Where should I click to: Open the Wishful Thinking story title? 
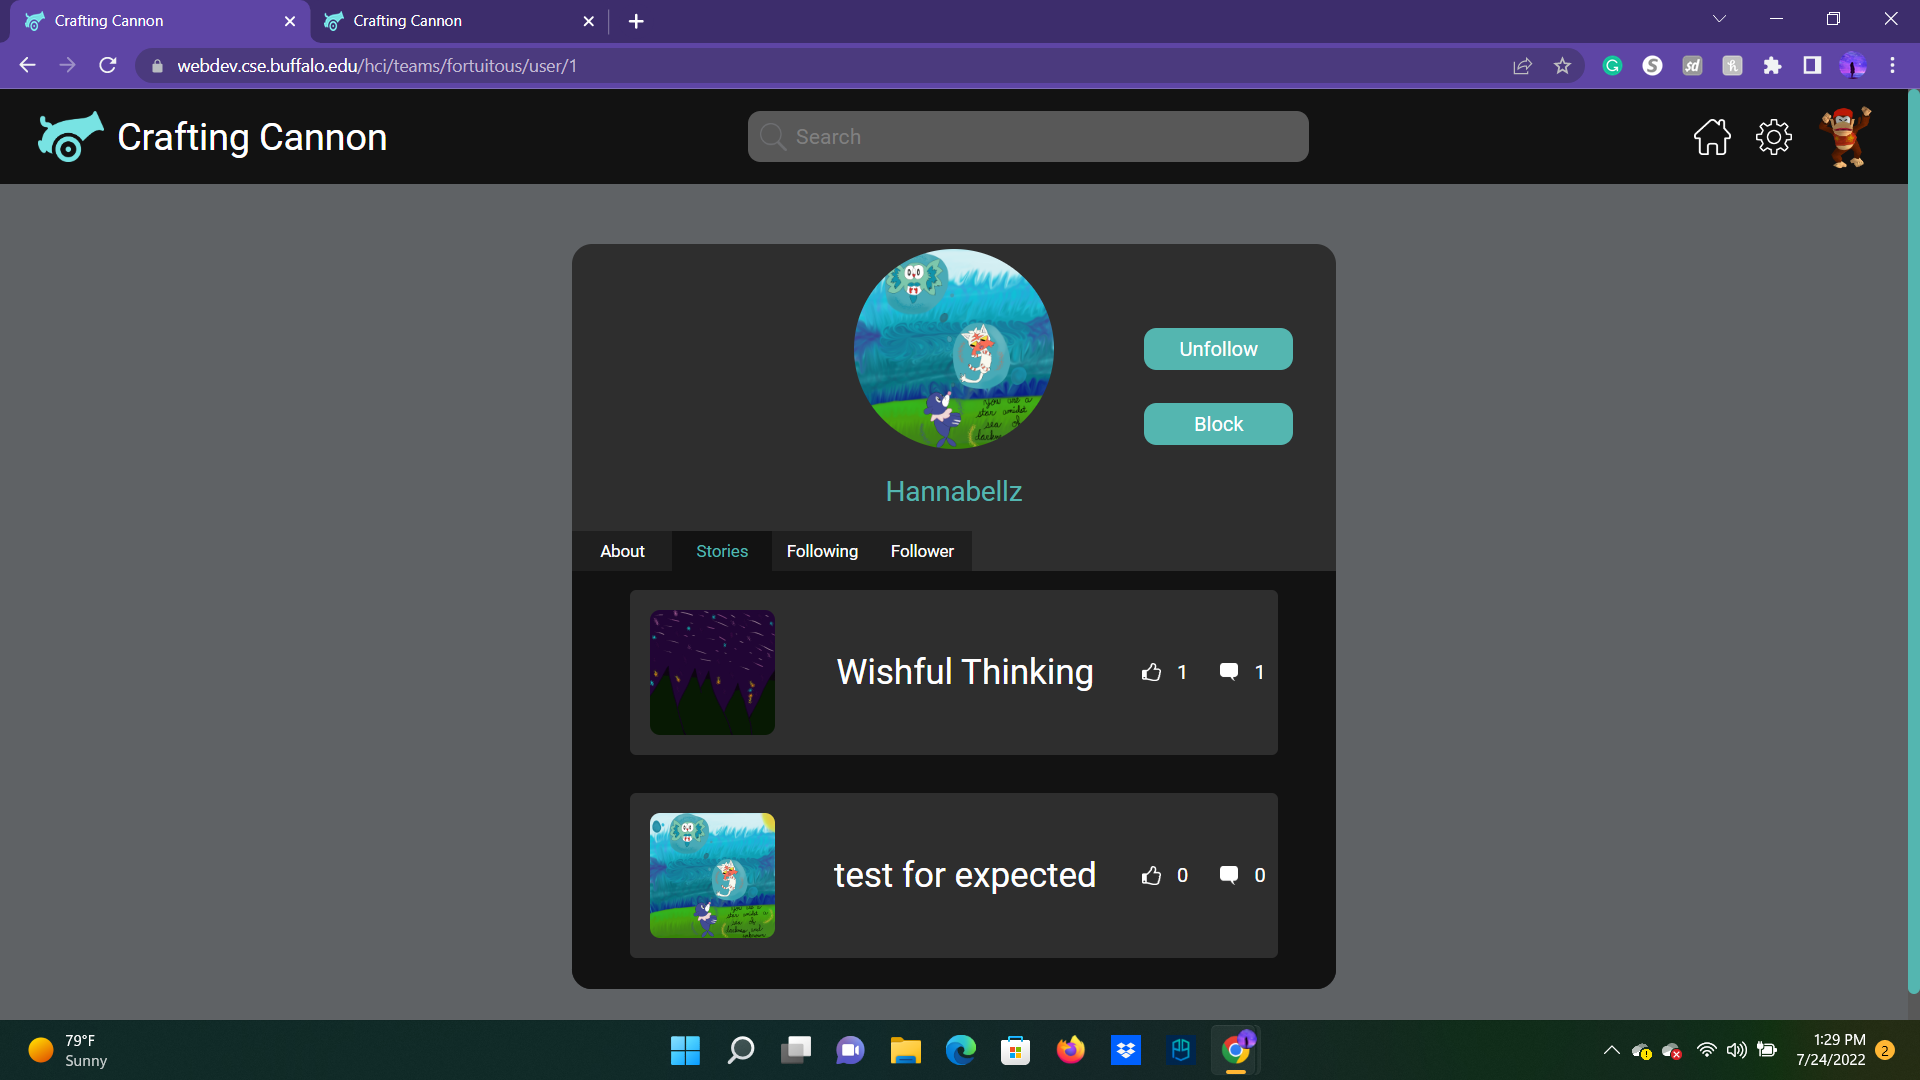coord(965,672)
